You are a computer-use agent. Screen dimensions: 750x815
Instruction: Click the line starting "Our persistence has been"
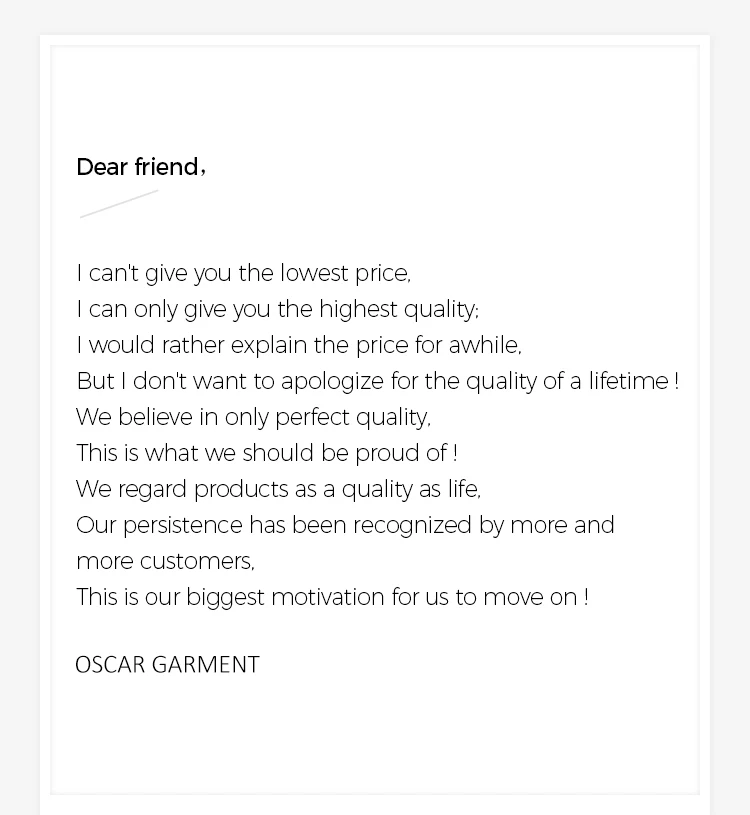pos(345,525)
